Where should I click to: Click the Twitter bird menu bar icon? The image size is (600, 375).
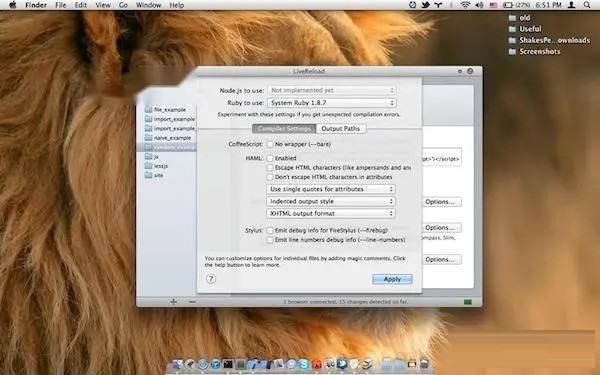(x=426, y=5)
